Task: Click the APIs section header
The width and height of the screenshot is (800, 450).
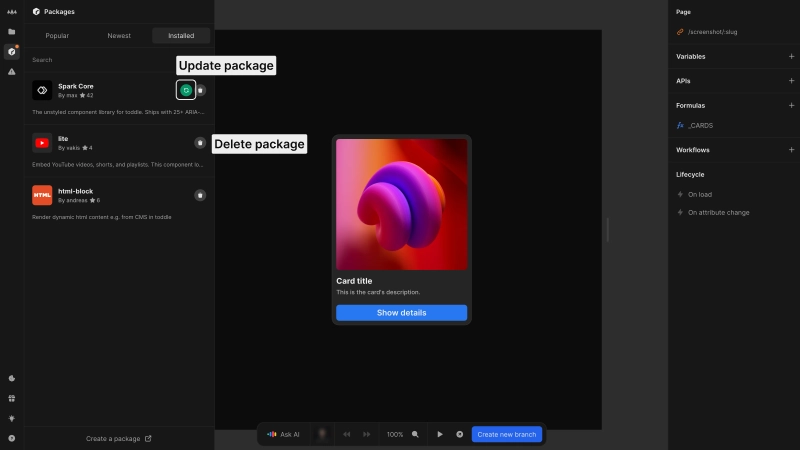Action: [683, 81]
